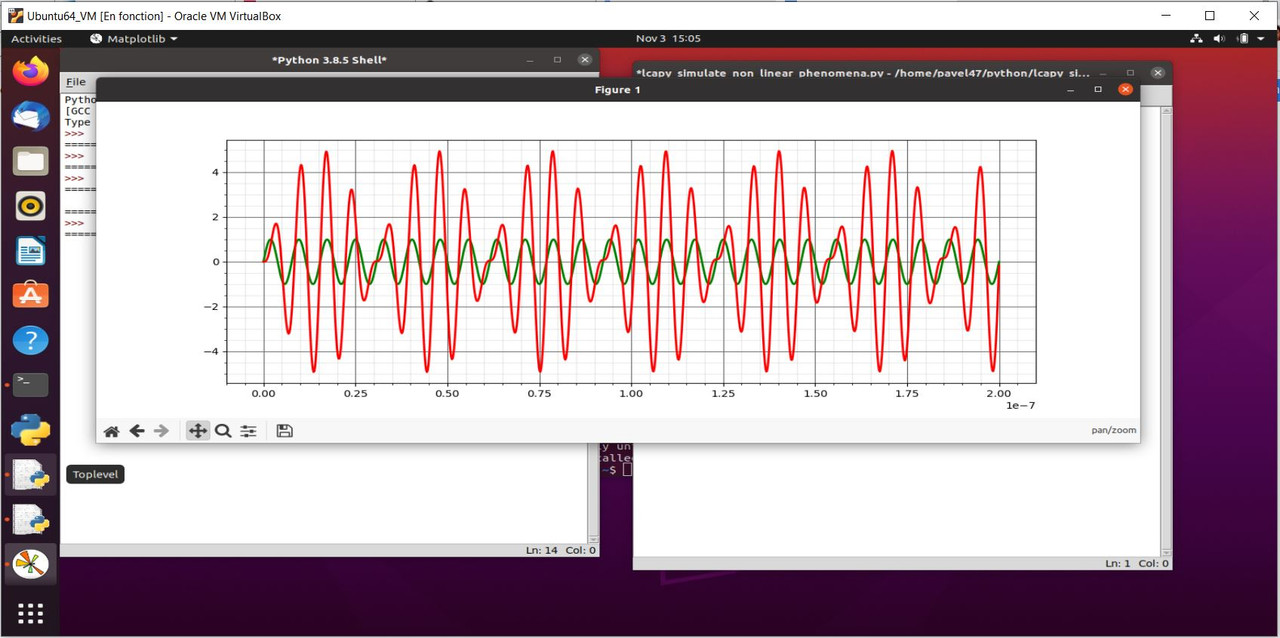The width and height of the screenshot is (1280, 638).
Task: Focus the lcapy_simulate_non_linear_phenomena.py editor title bar
Action: (x=862, y=73)
